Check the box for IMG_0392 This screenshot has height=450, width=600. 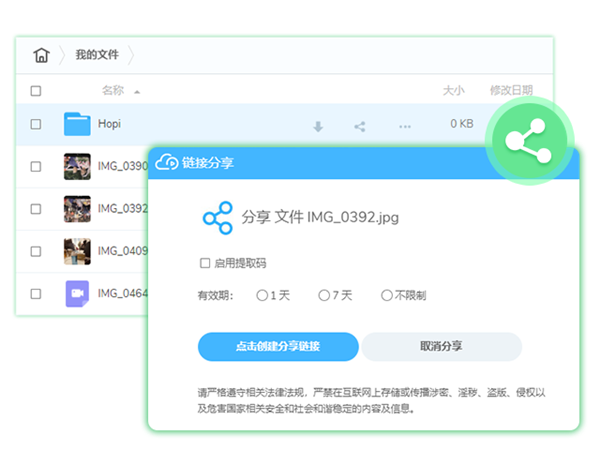tap(36, 209)
